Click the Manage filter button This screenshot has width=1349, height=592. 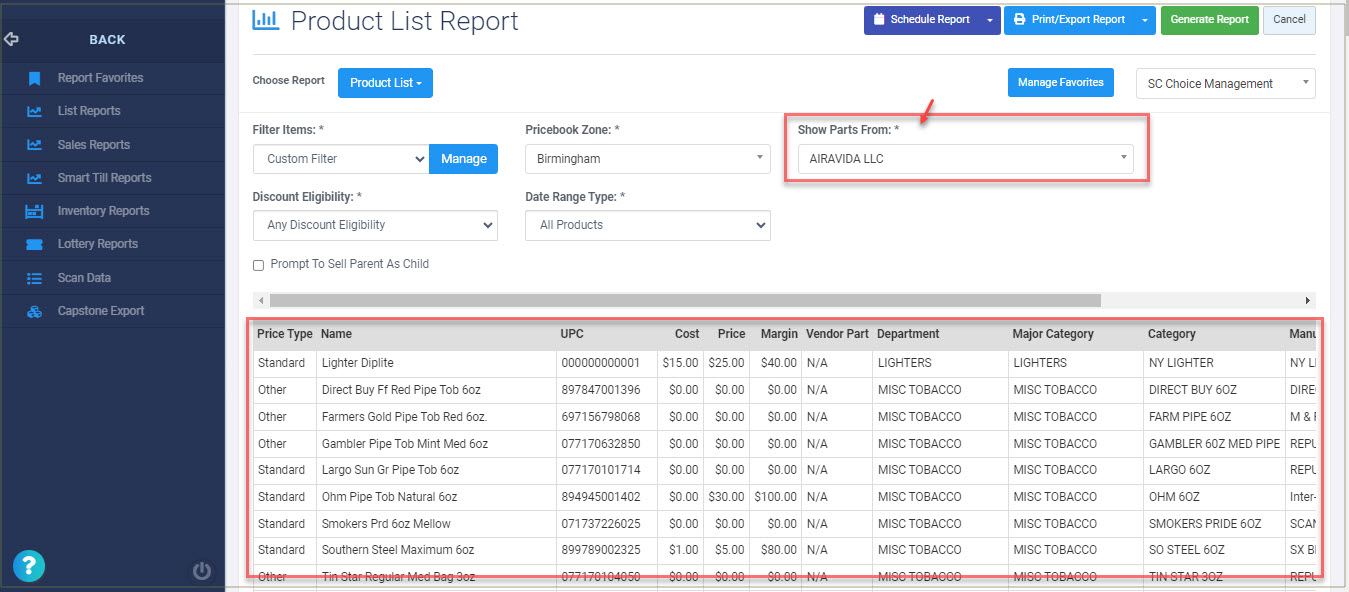click(x=464, y=159)
